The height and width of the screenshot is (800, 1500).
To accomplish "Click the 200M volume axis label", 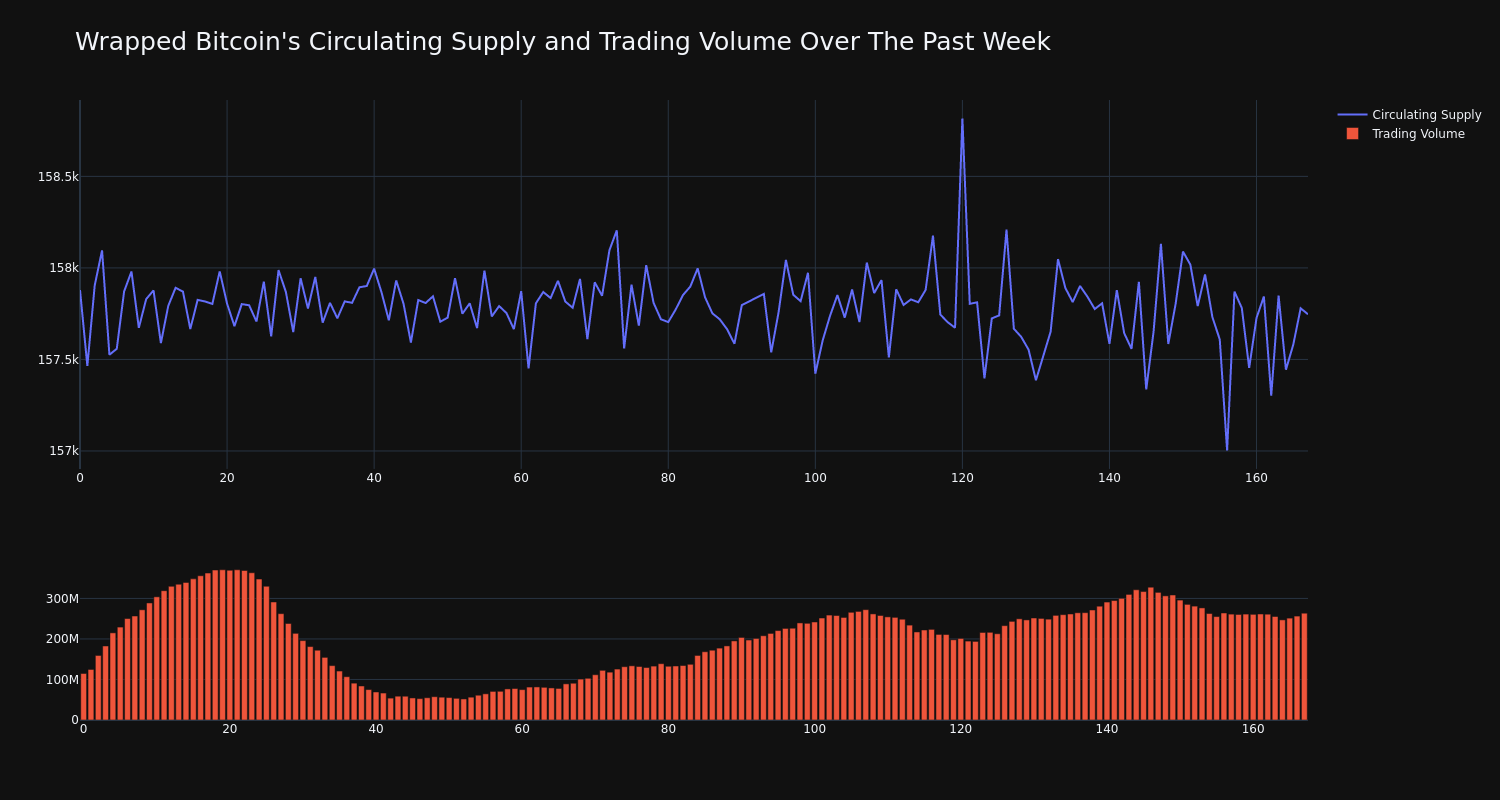I will click(x=62, y=639).
